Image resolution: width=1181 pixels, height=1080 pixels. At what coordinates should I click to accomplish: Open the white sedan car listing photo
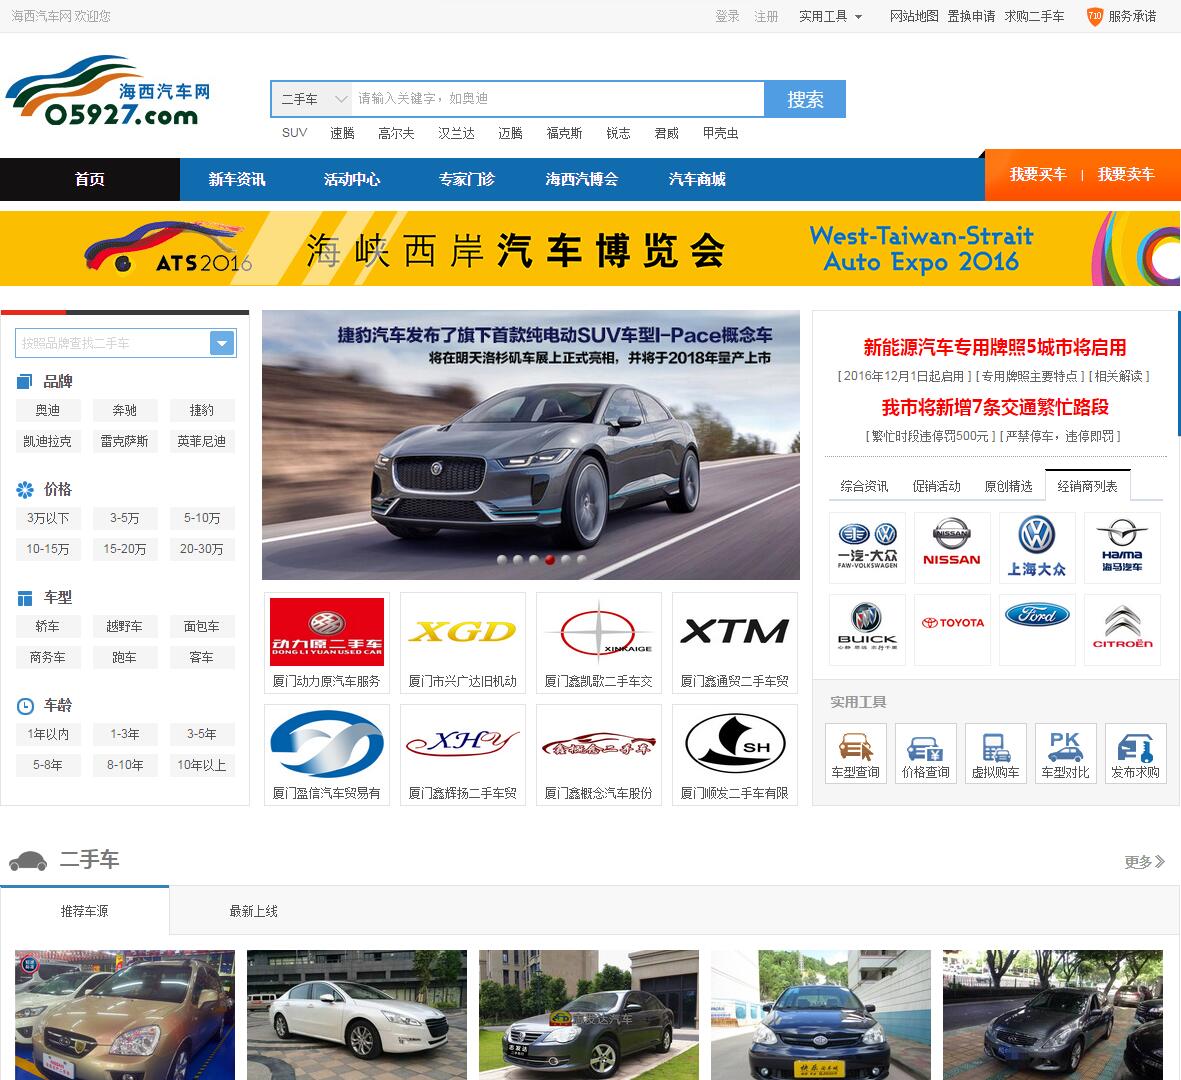[357, 1014]
